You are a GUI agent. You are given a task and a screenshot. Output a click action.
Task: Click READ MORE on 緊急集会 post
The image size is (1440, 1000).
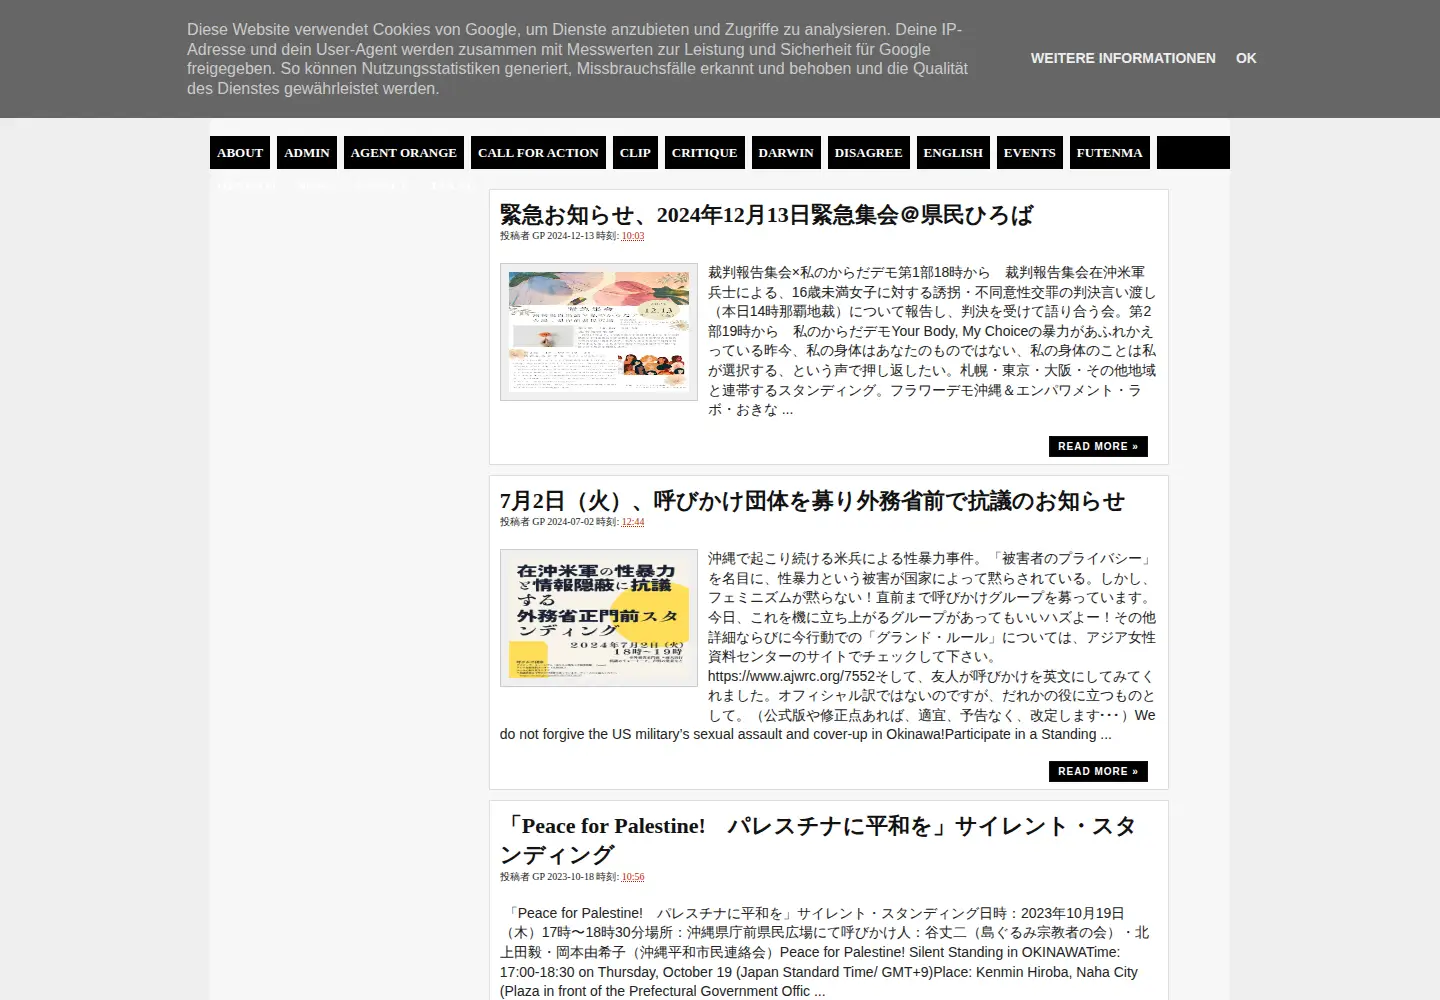1098,446
